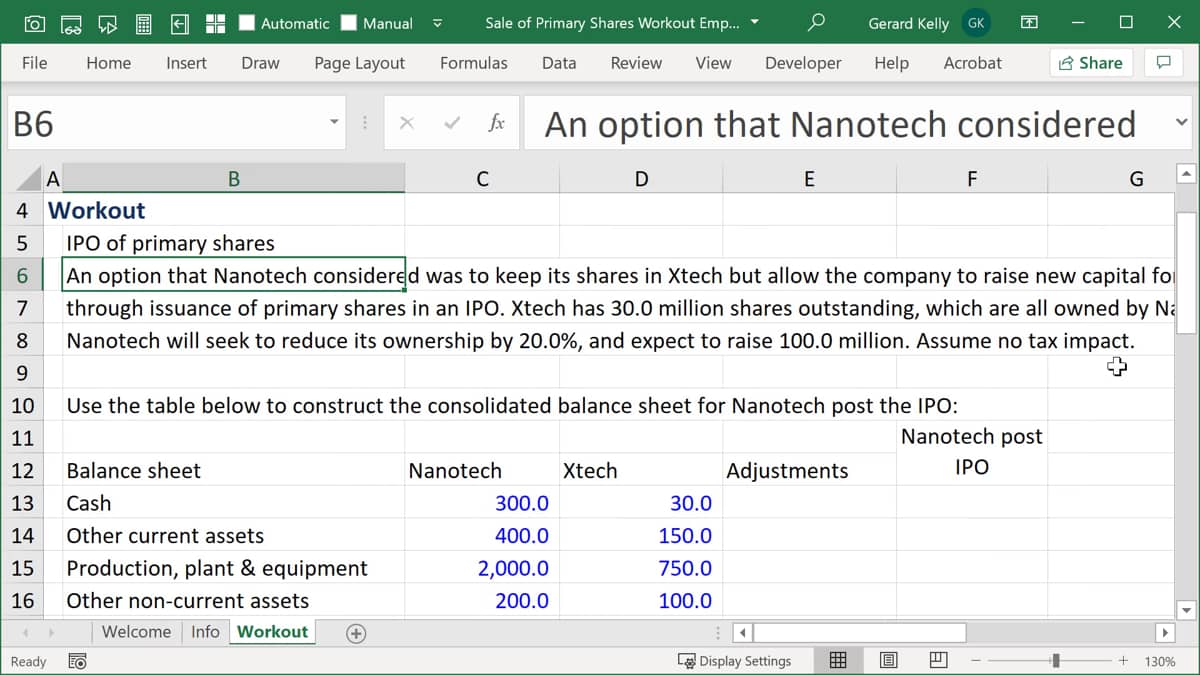Click the 130% zoom level
The height and width of the screenshot is (675, 1200).
coord(1159,661)
